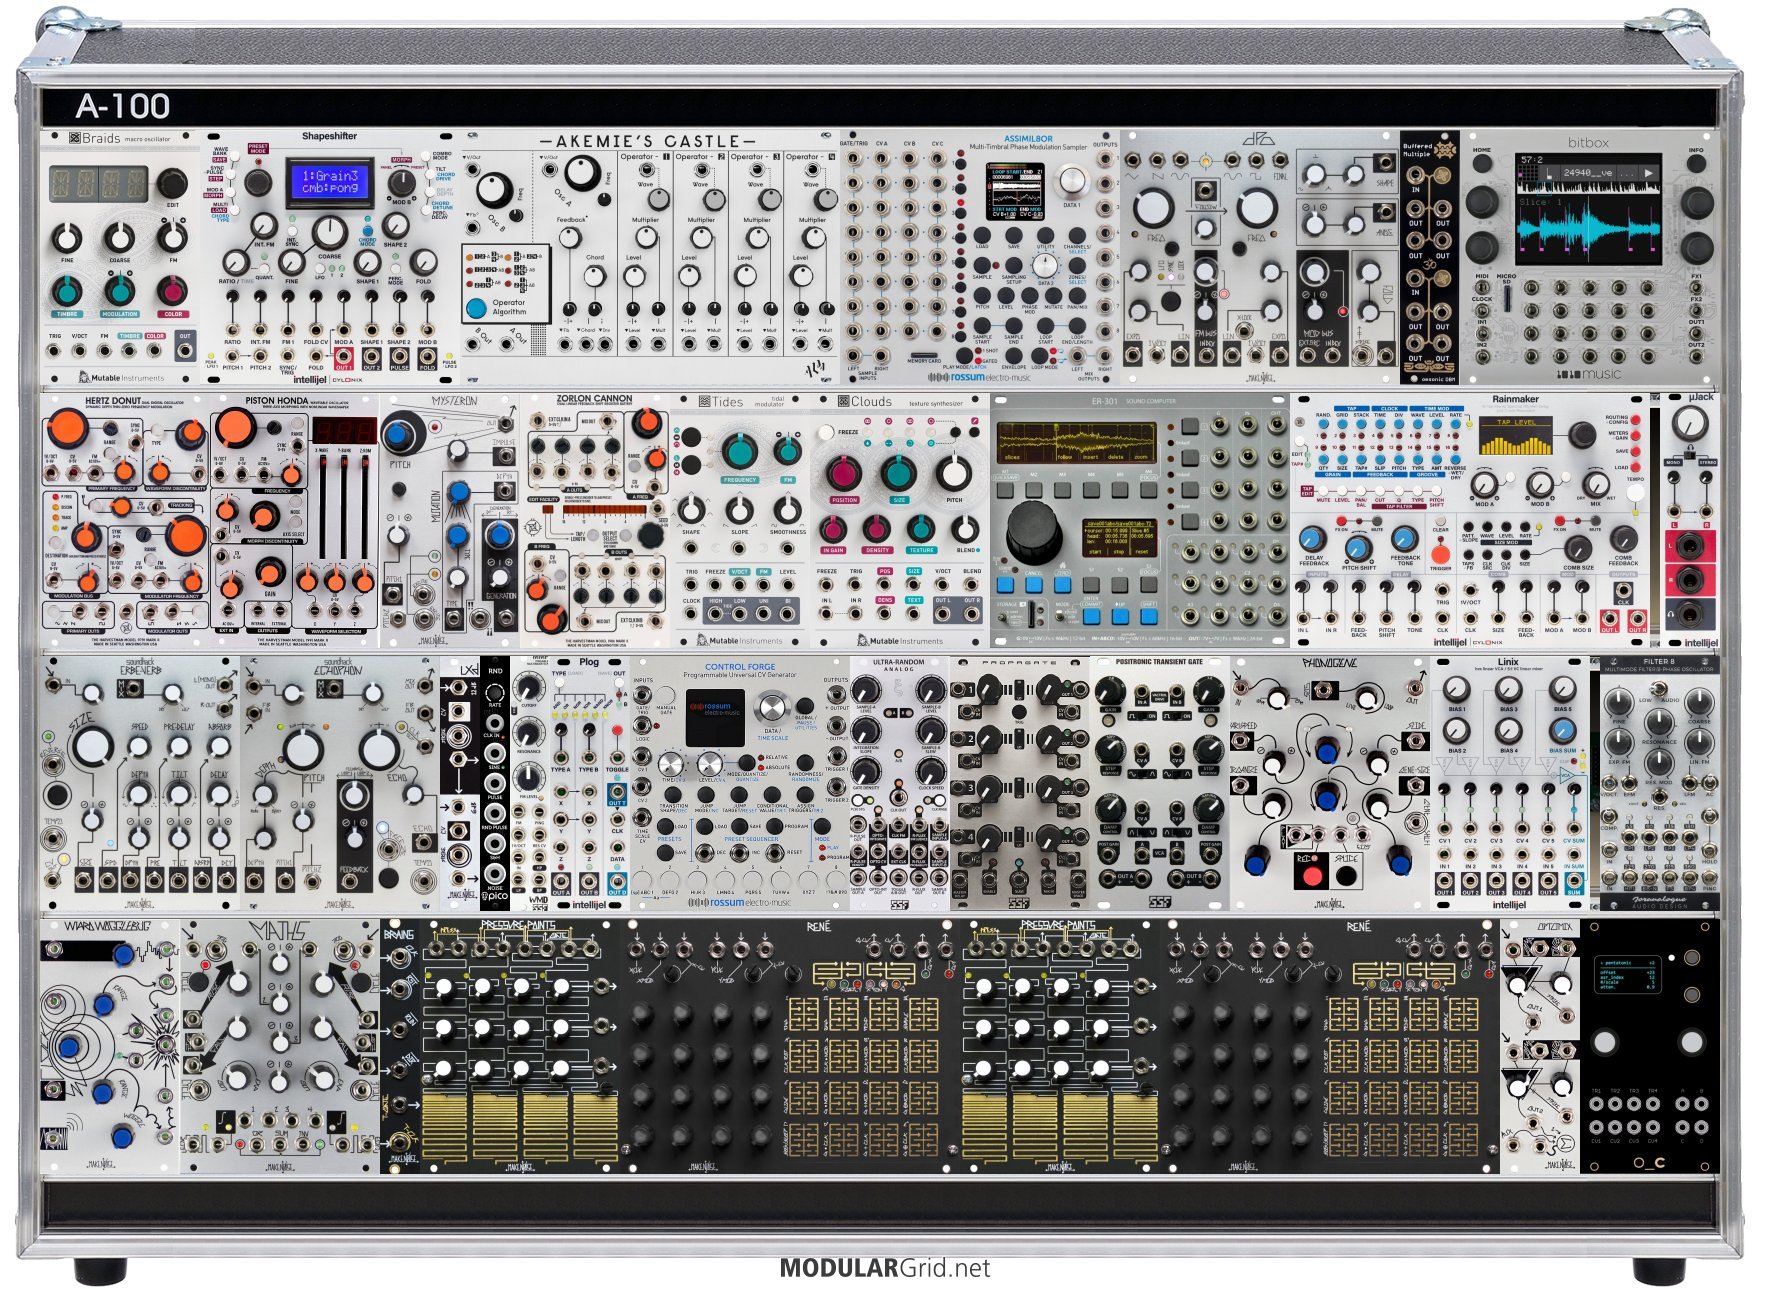Select the Positronic Transient Gate module

[x=1159, y=783]
